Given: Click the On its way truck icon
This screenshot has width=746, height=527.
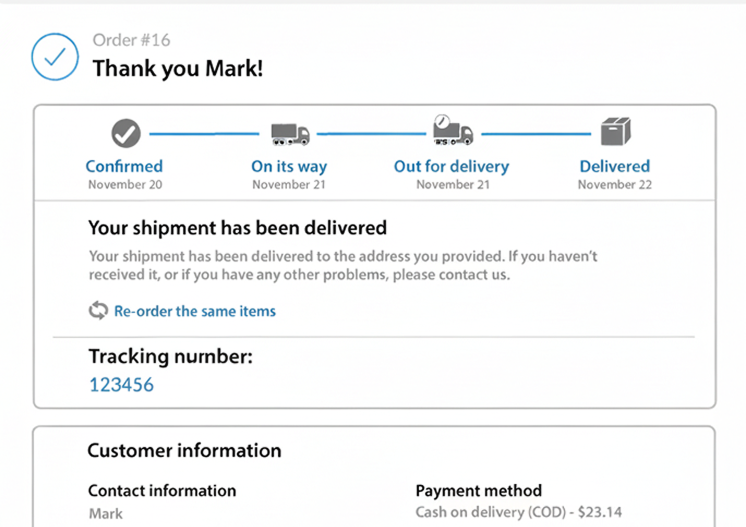Looking at the screenshot, I should coord(290,133).
